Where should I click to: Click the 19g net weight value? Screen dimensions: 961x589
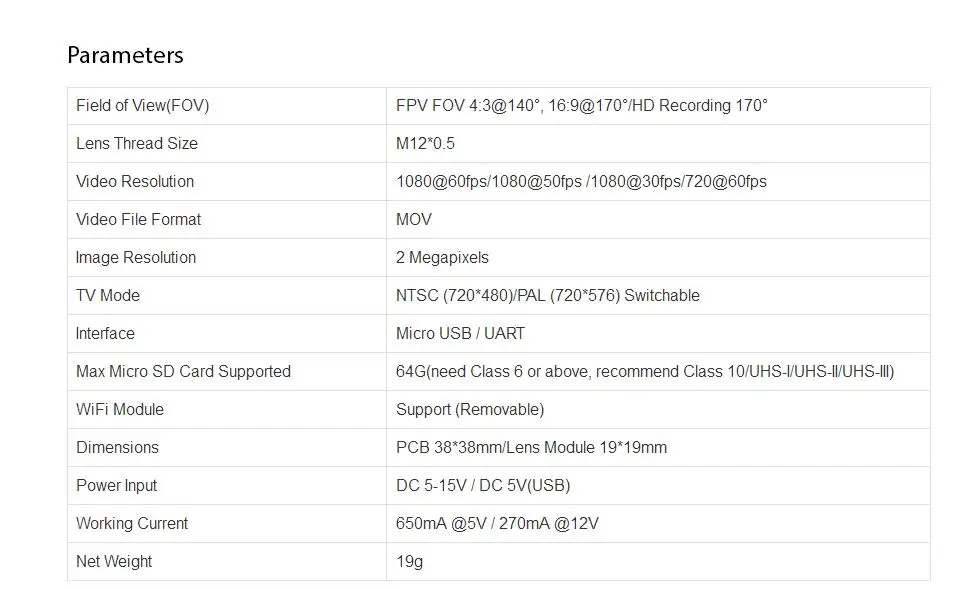[x=409, y=562]
